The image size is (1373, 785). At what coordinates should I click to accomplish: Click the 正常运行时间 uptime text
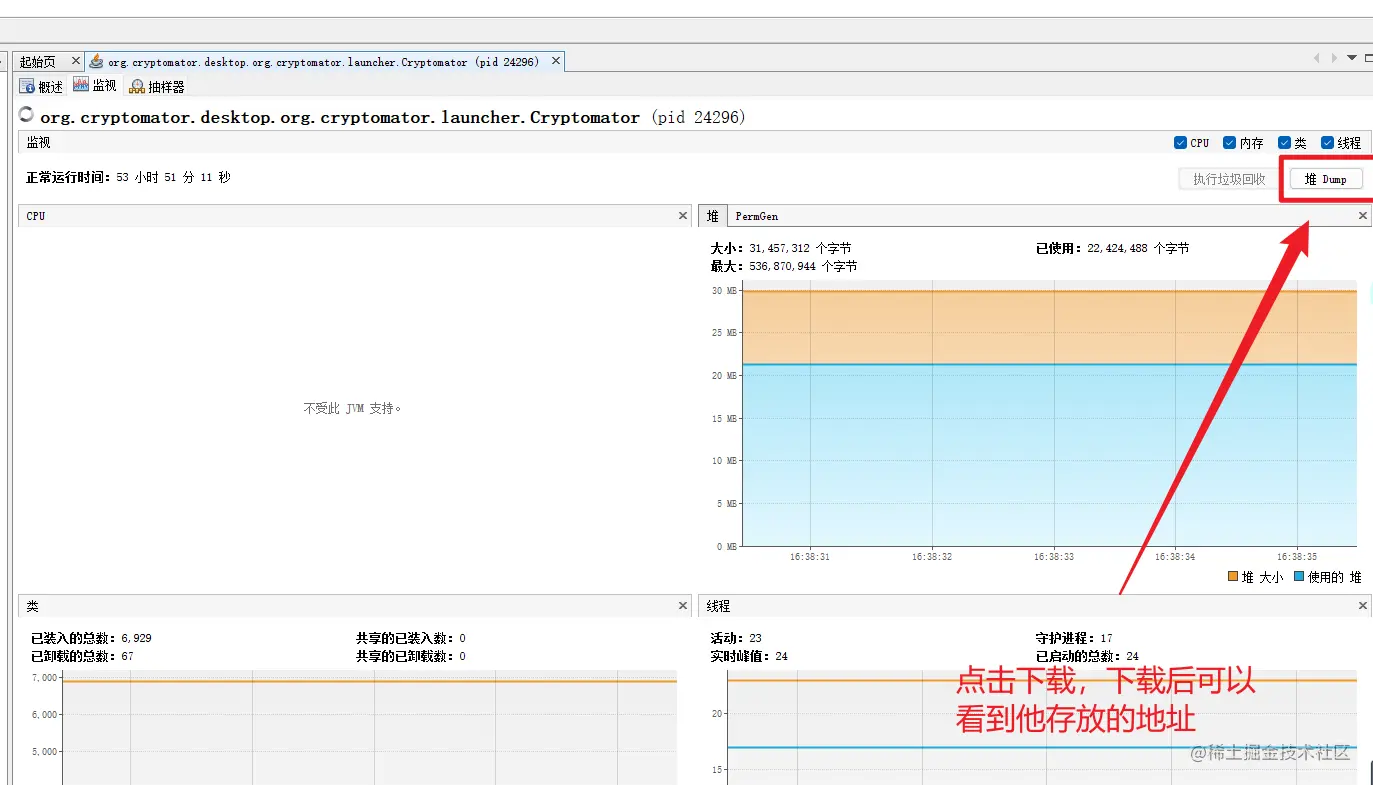tap(128, 177)
